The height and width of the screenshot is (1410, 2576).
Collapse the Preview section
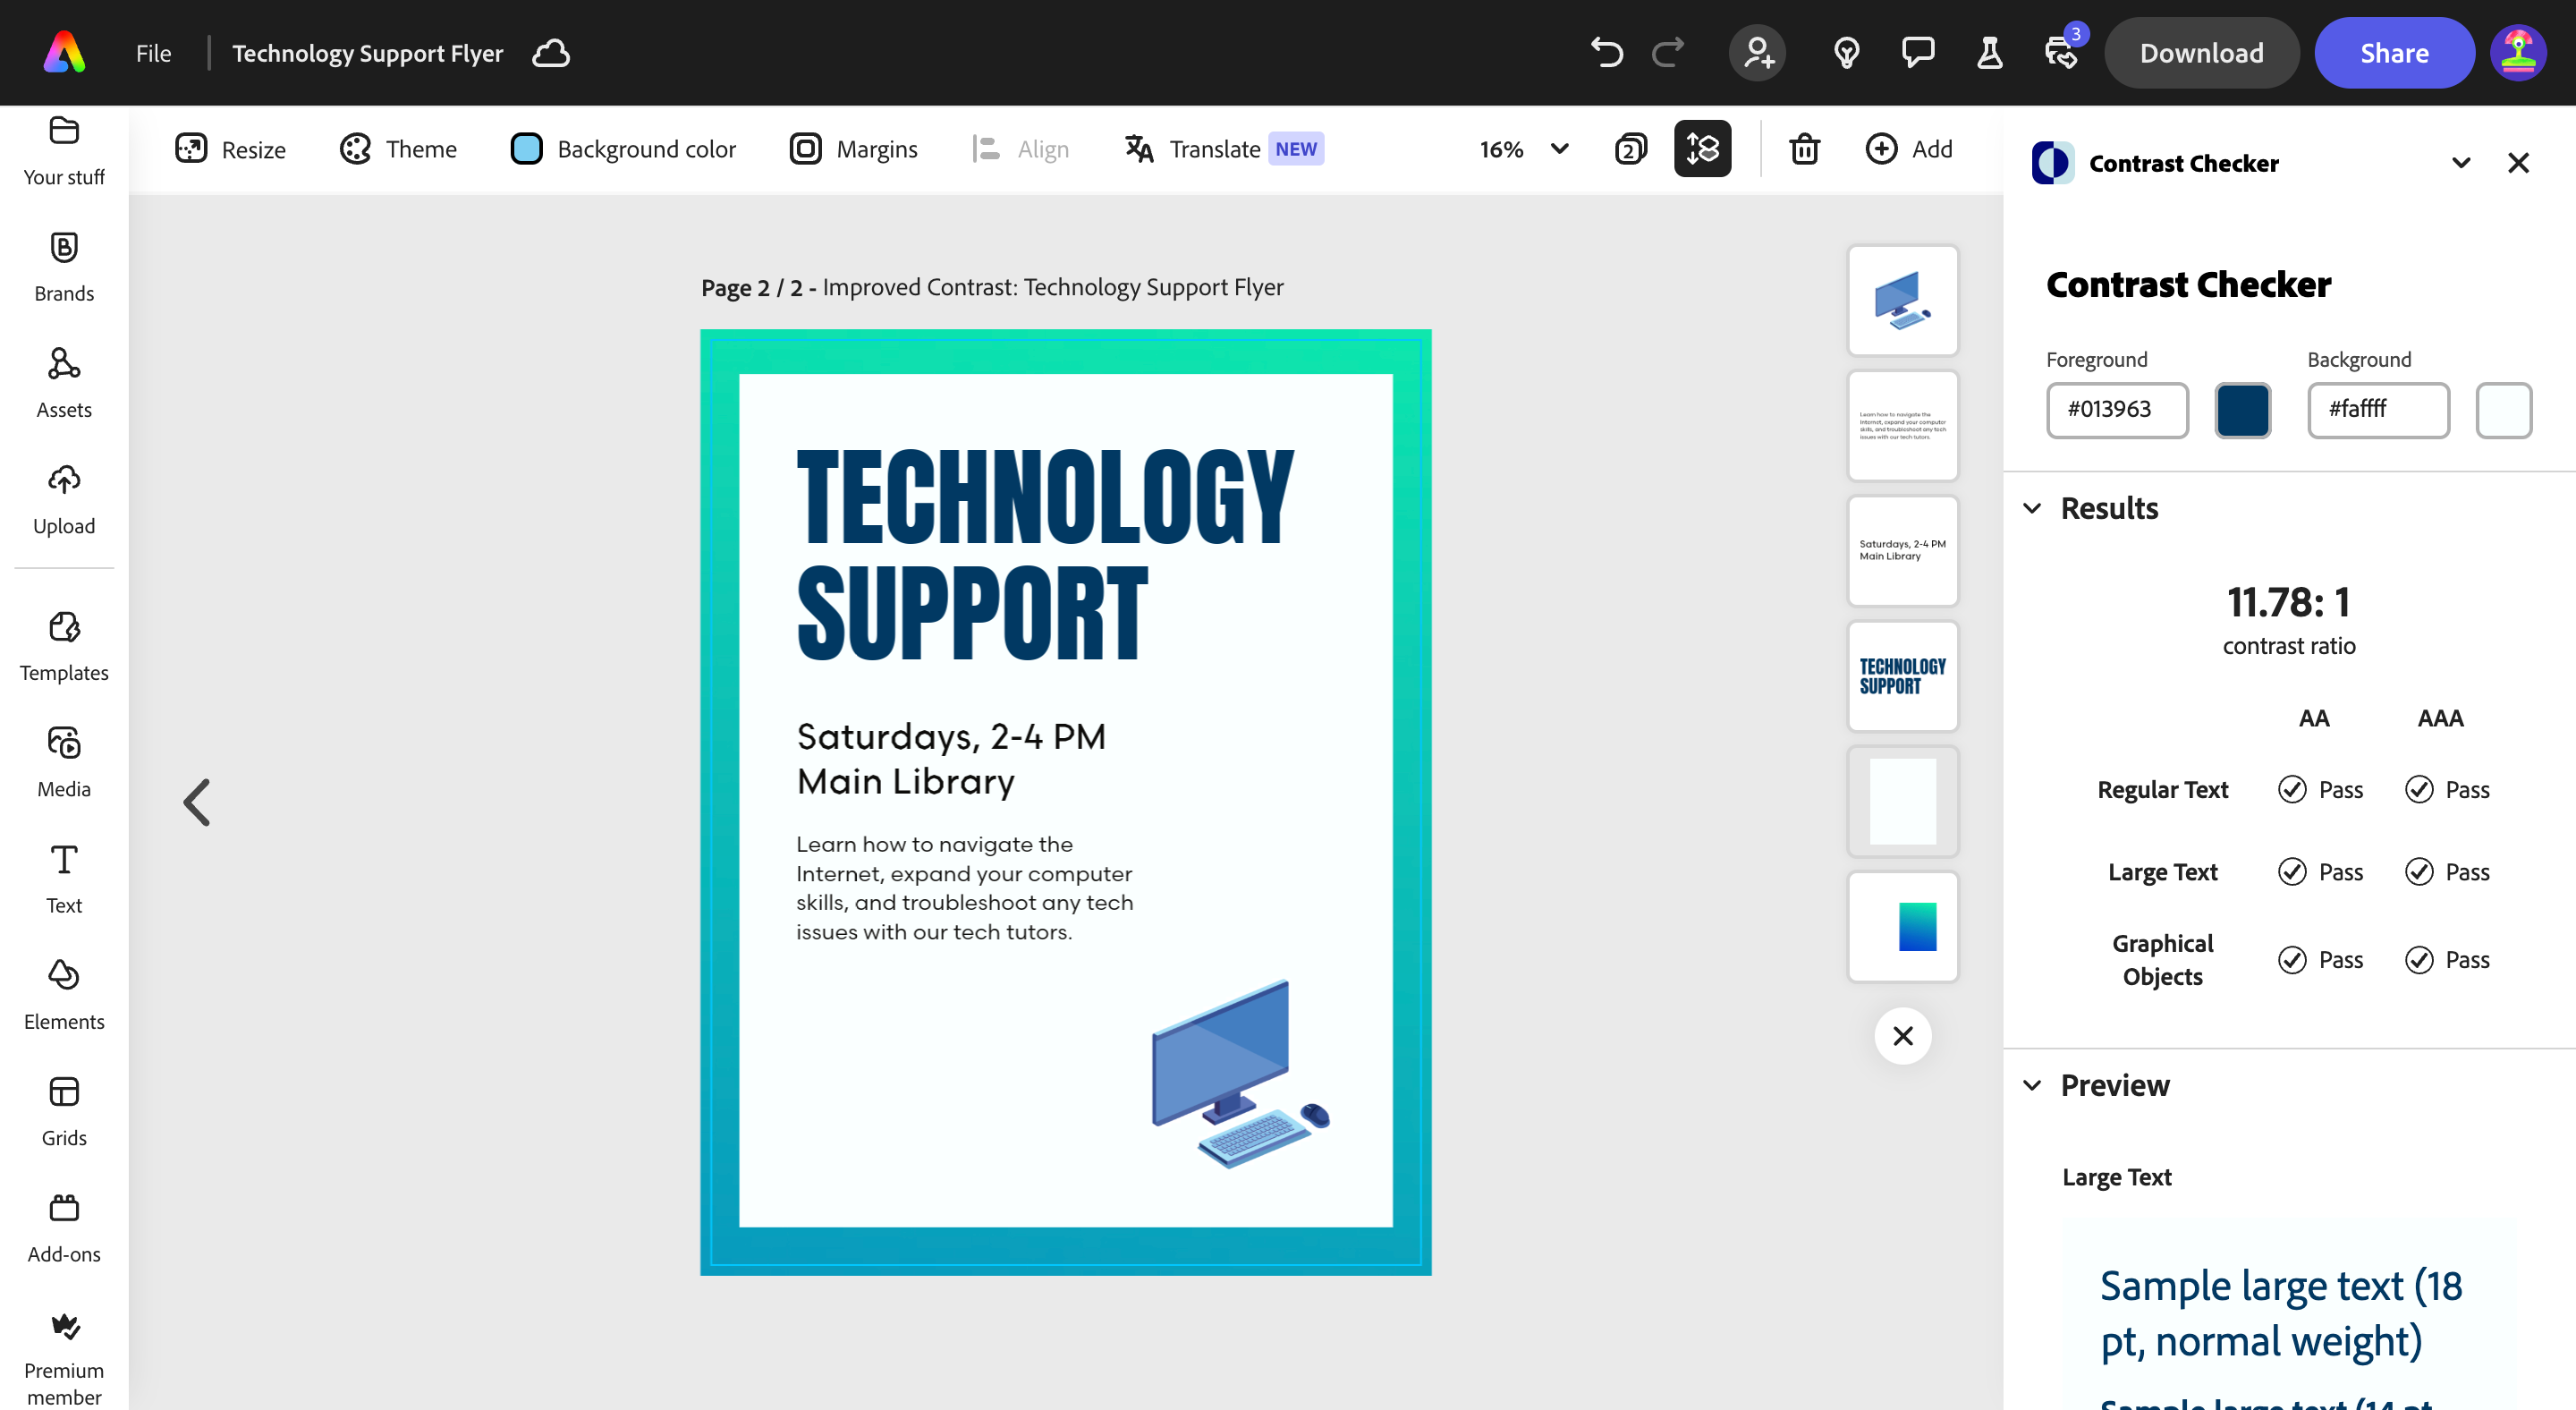tap(2032, 1085)
